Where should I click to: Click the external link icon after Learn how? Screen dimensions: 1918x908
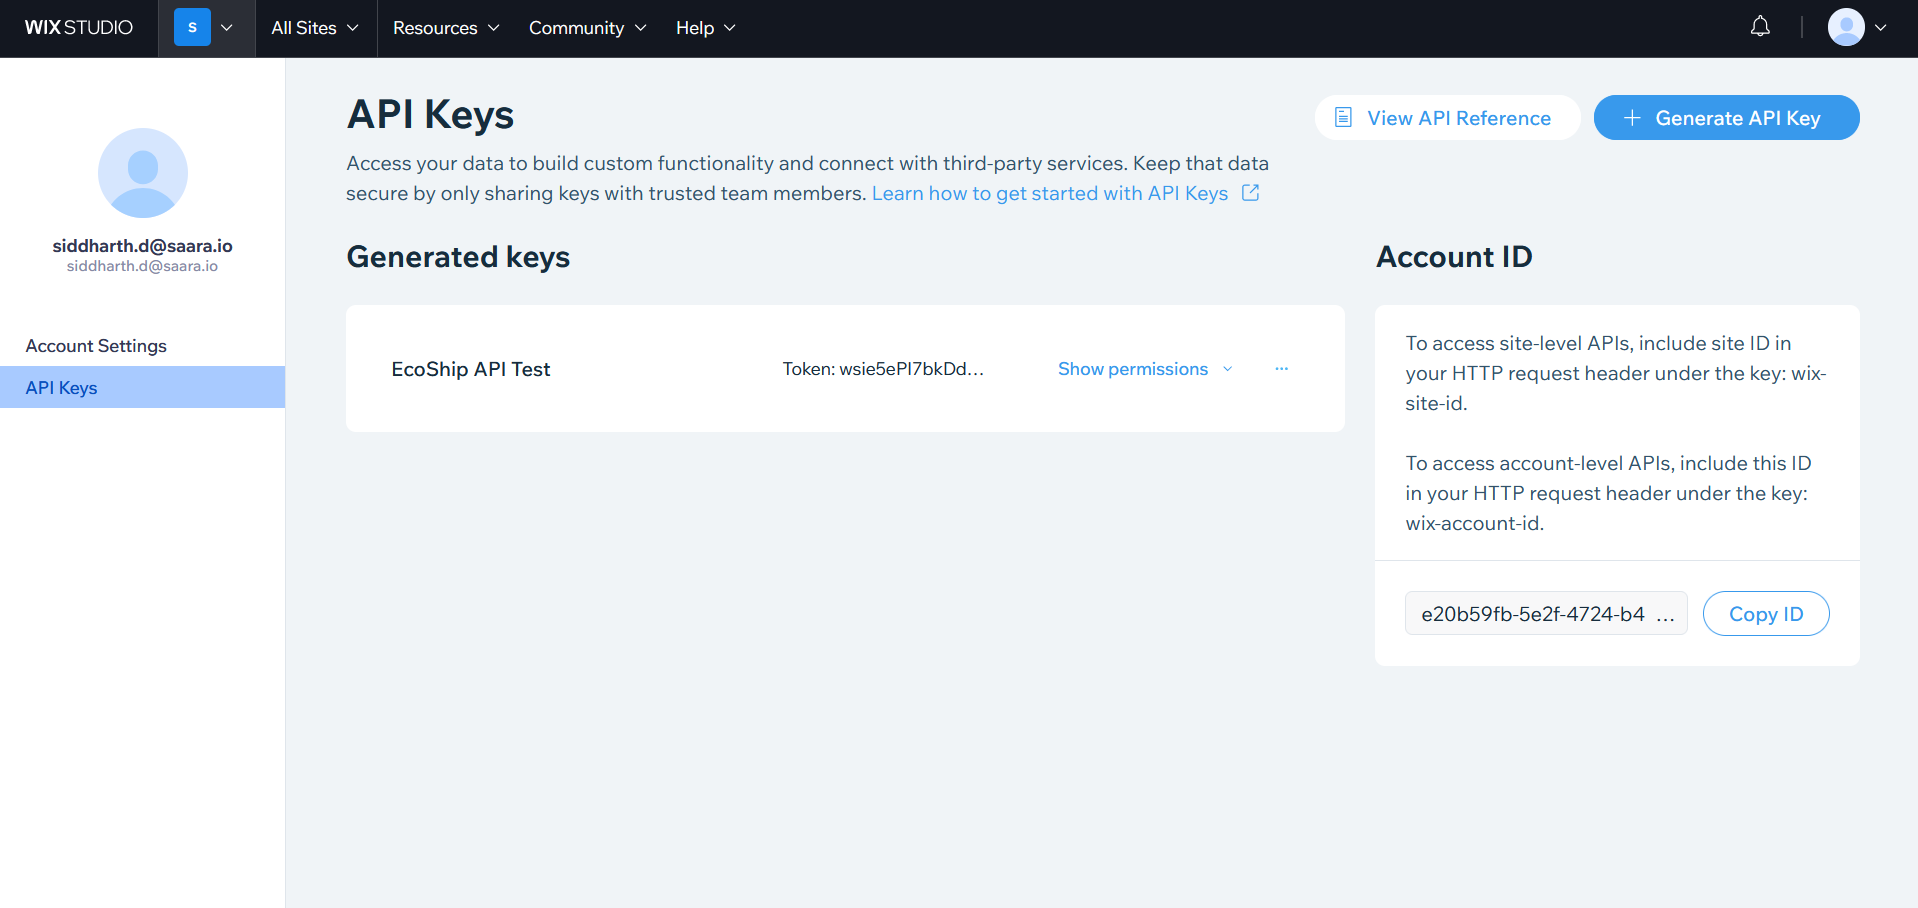pos(1250,193)
